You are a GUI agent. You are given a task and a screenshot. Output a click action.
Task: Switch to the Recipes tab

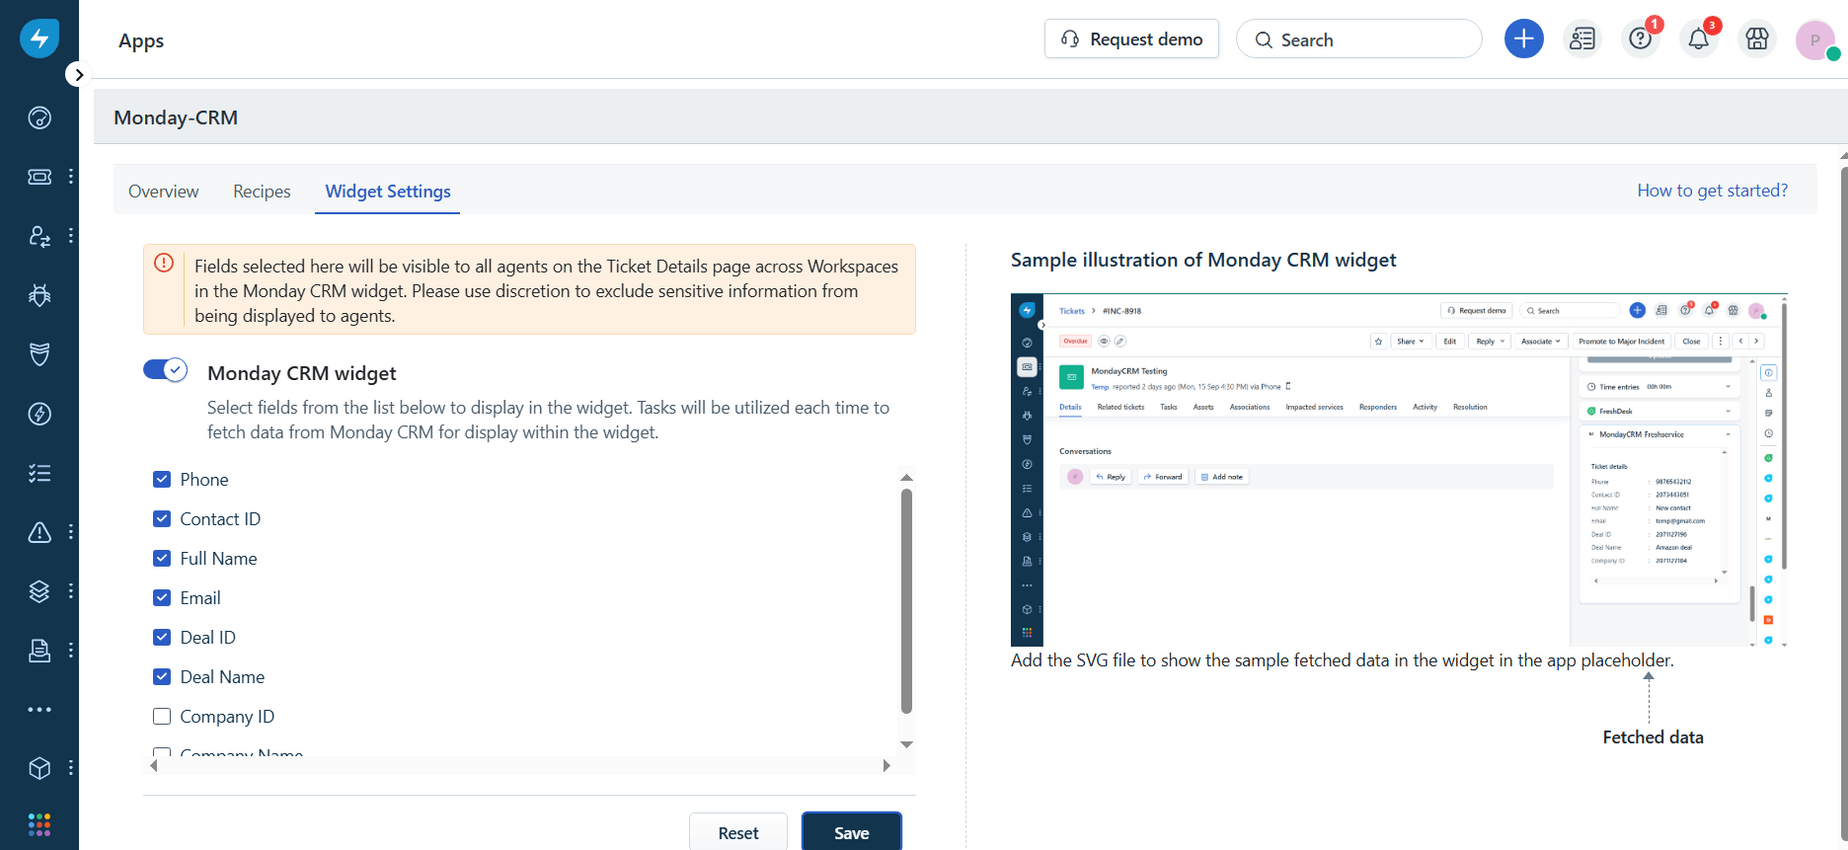tap(262, 191)
